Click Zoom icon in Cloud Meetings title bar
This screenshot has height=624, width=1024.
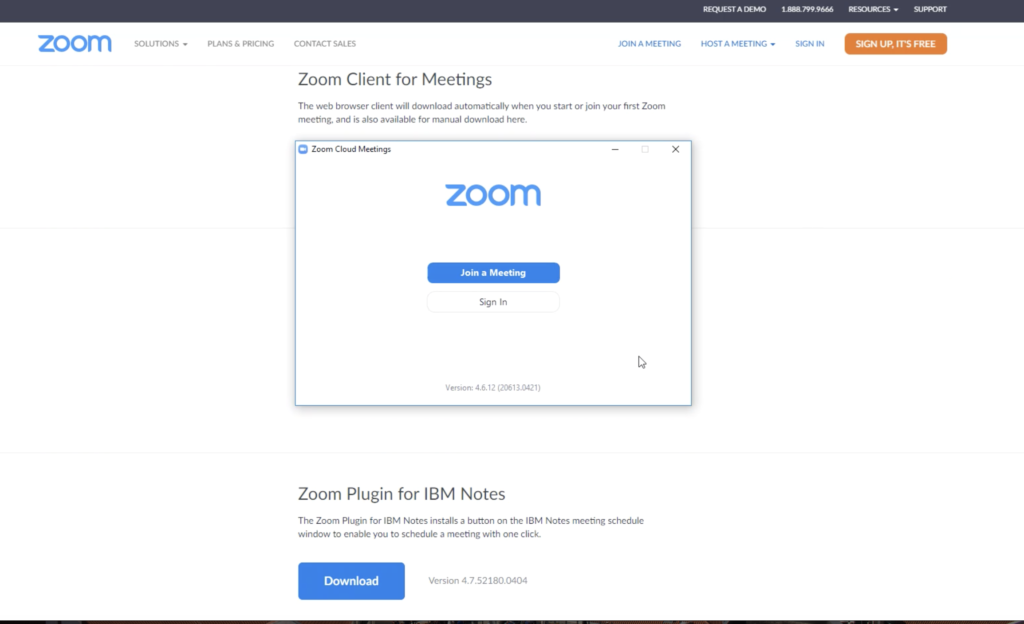coord(303,149)
